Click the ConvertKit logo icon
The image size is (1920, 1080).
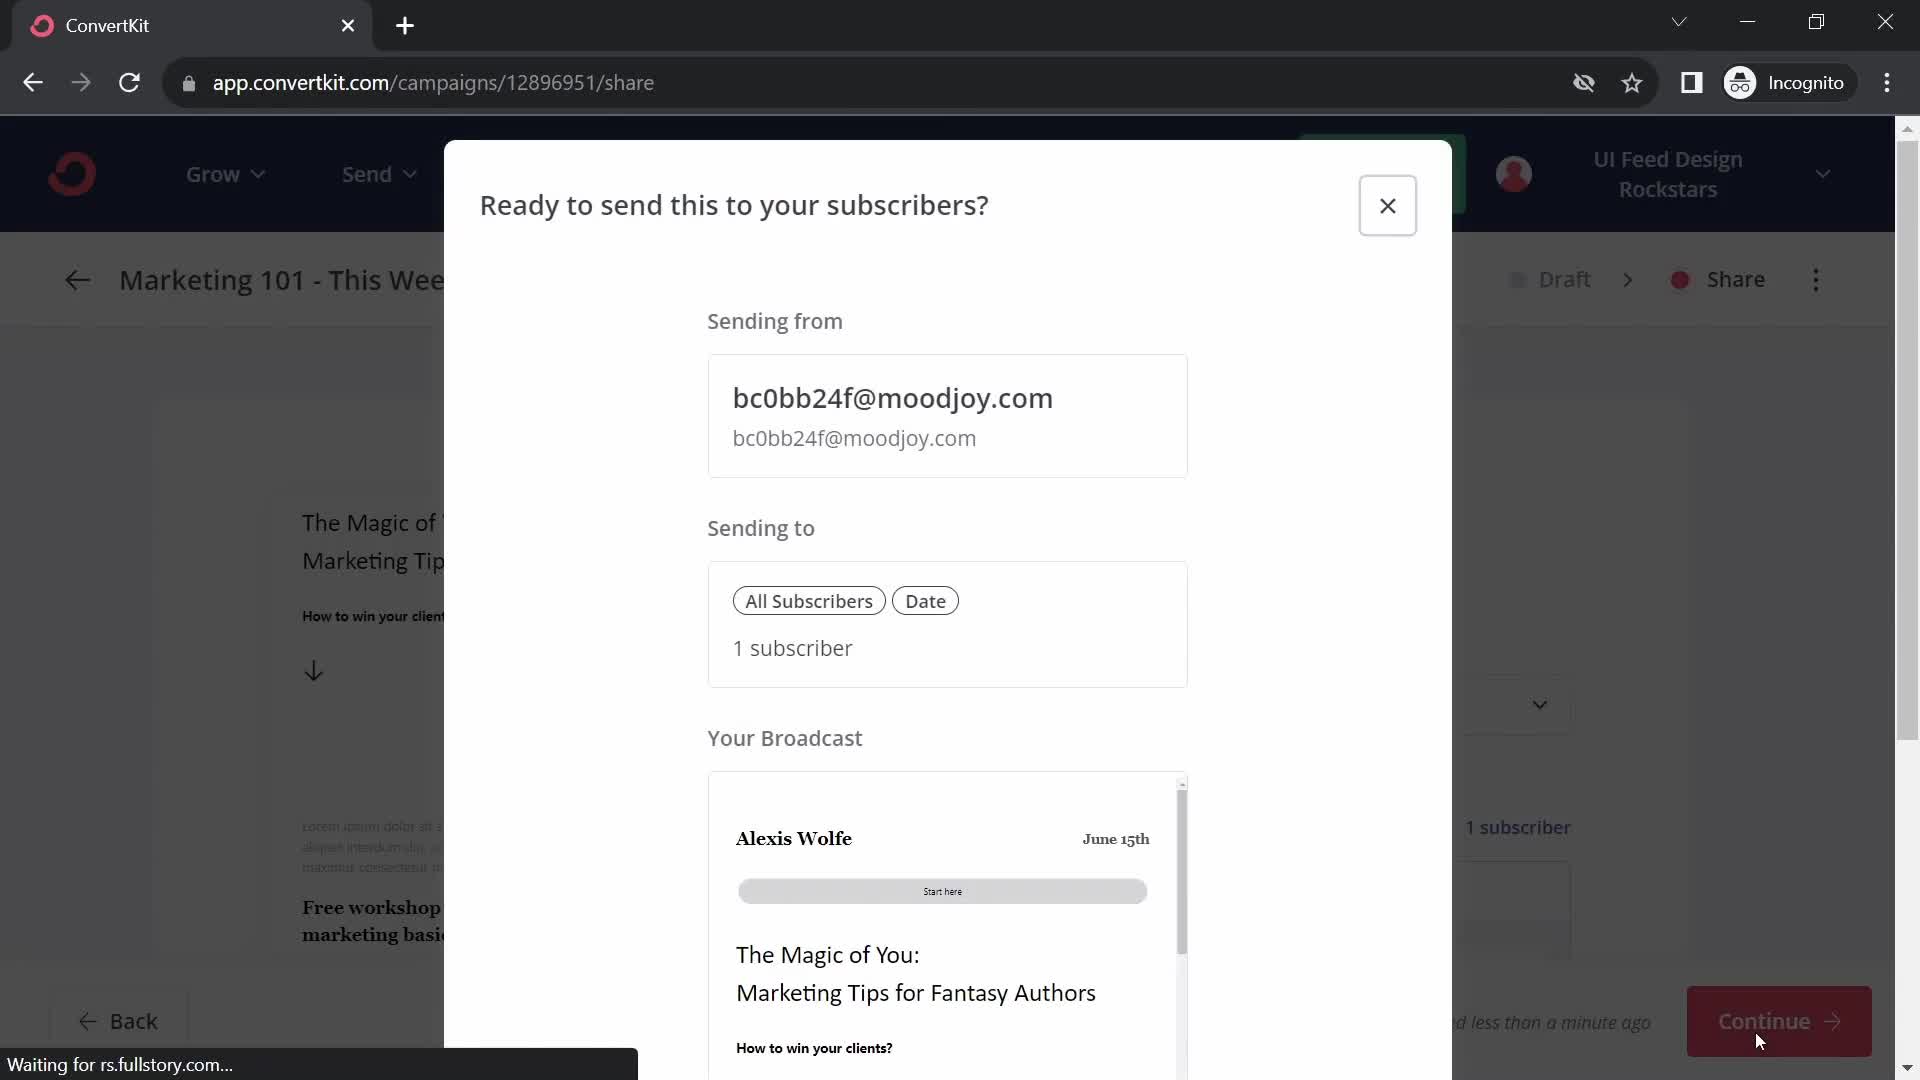click(71, 174)
